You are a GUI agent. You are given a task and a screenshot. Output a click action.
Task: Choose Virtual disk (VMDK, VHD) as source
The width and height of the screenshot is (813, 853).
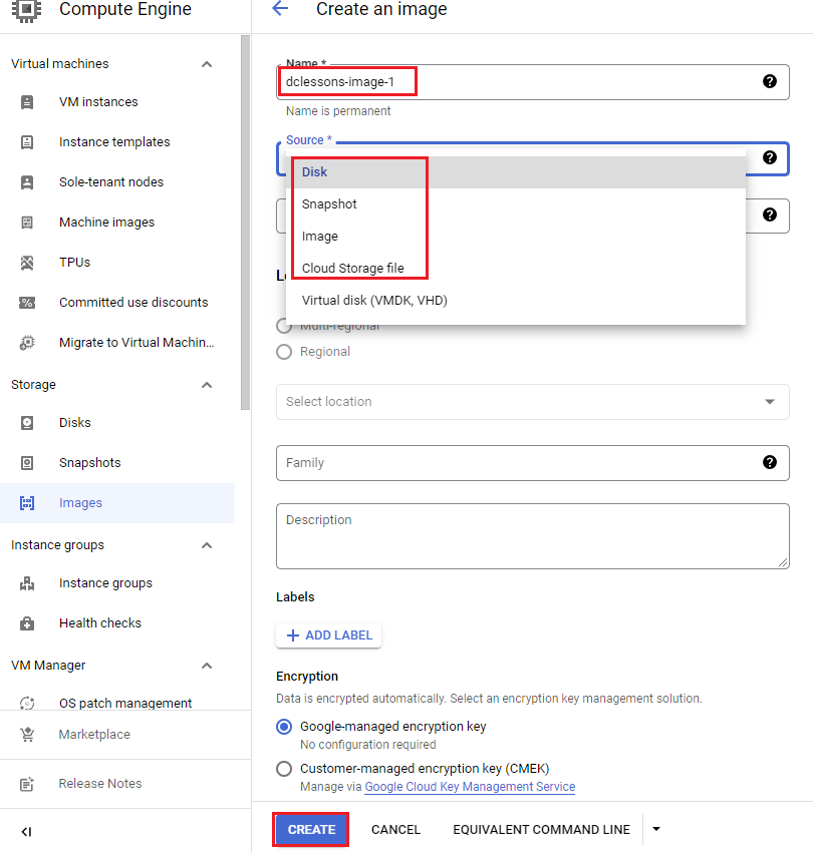[515, 301]
